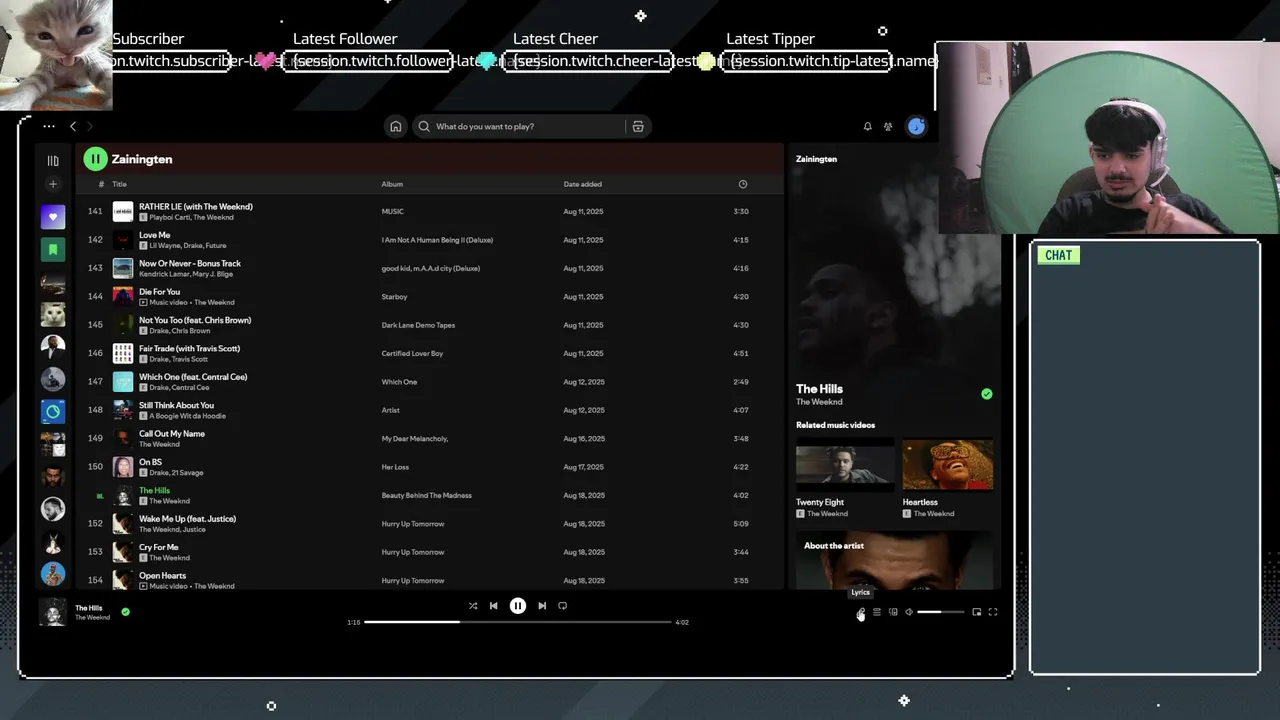Screen dimensions: 1280x720
Task: Open the Queue icon
Action: click(x=877, y=612)
